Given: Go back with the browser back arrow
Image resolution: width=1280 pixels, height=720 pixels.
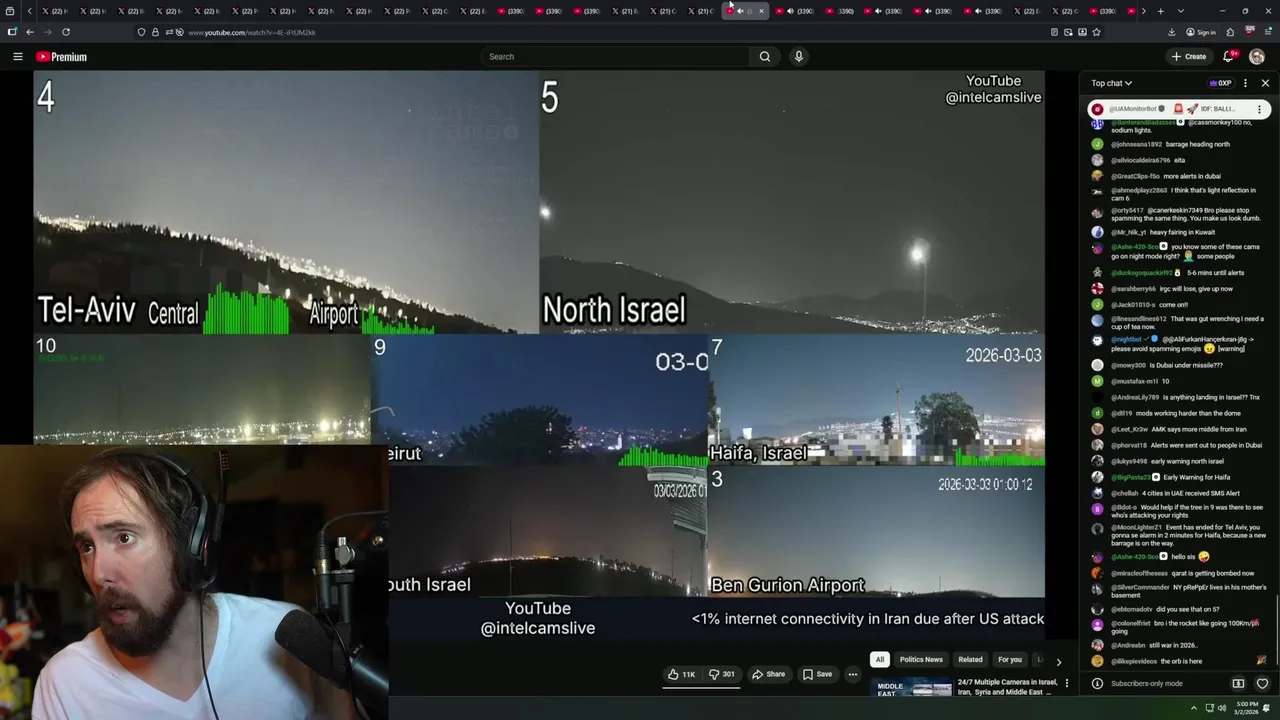Looking at the screenshot, I should pos(30,32).
